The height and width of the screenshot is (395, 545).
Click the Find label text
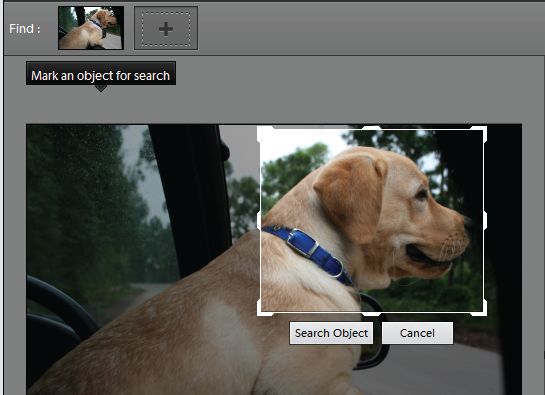[25, 29]
